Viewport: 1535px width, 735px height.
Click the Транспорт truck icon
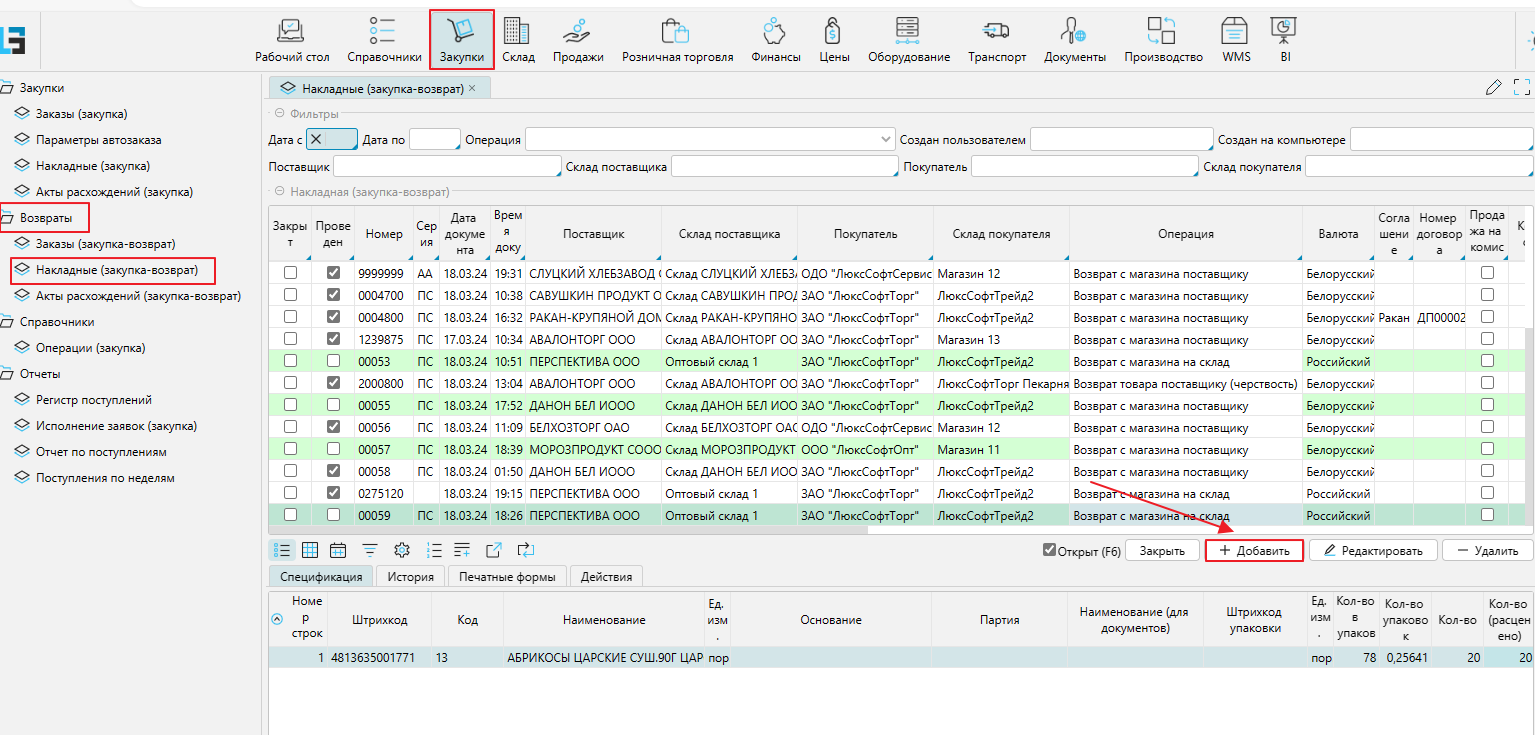click(996, 40)
